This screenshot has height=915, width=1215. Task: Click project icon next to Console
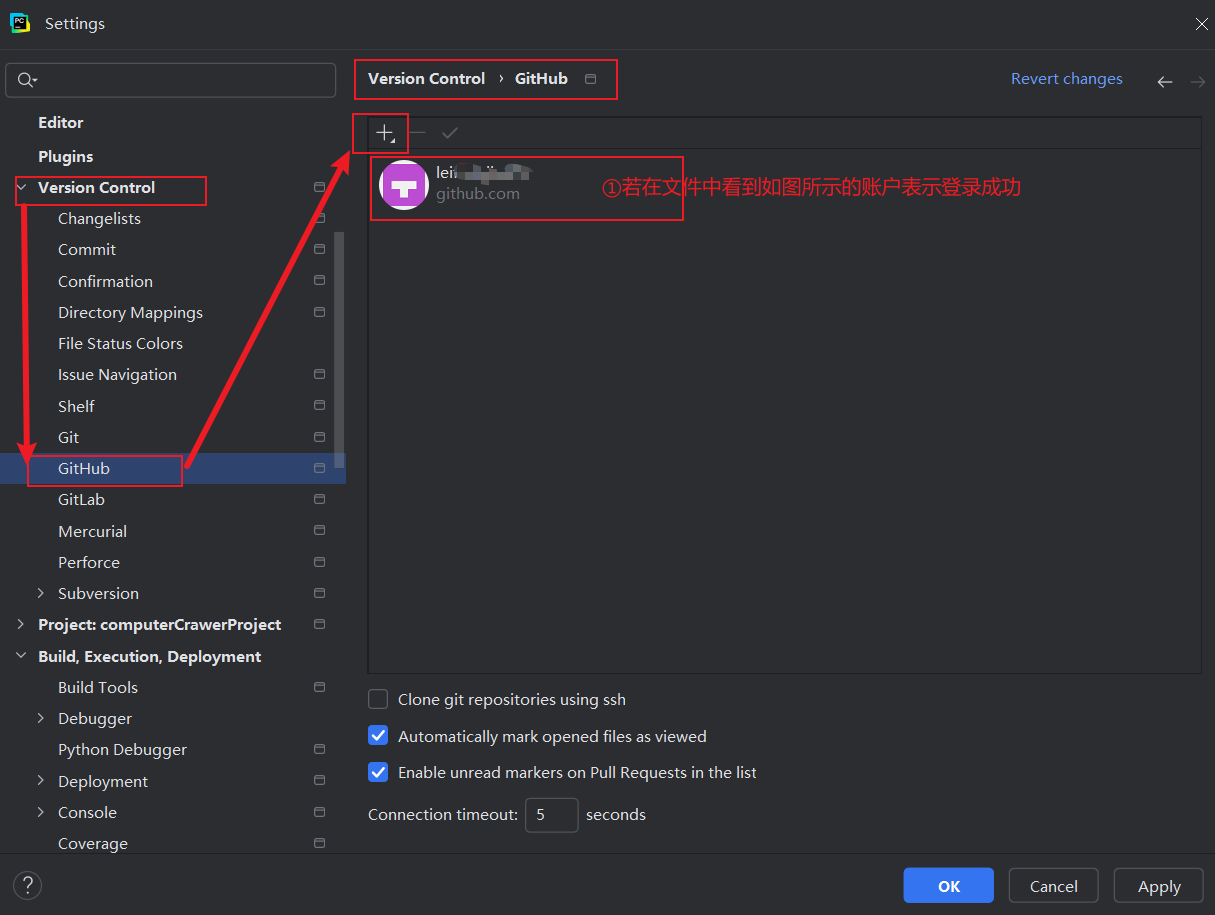(320, 812)
